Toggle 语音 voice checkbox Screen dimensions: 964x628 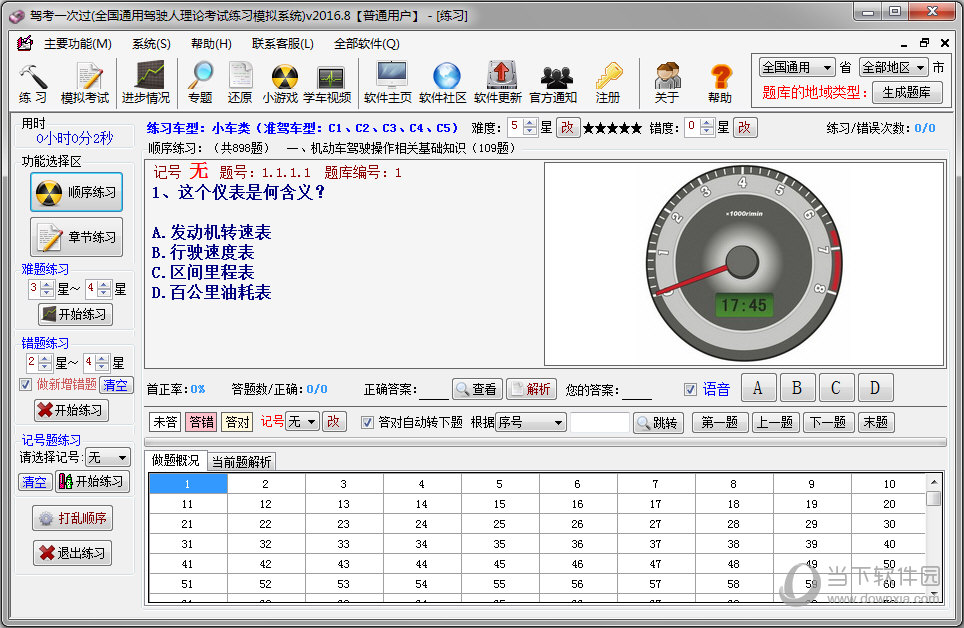(x=690, y=389)
